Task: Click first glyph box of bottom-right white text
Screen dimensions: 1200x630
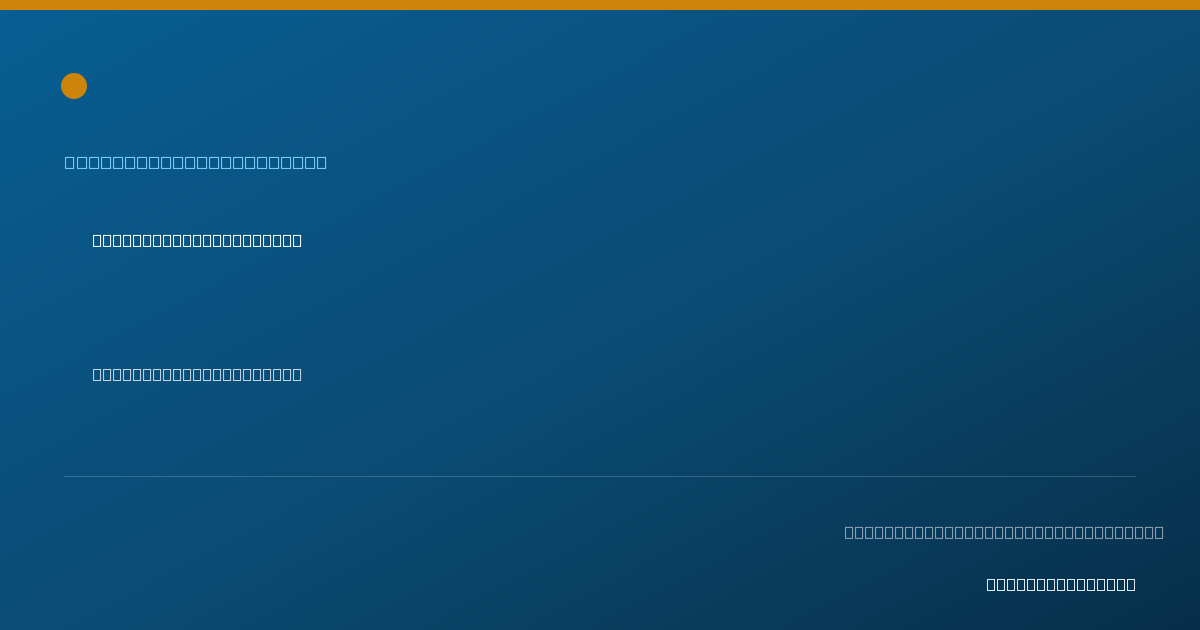Action: [992, 584]
